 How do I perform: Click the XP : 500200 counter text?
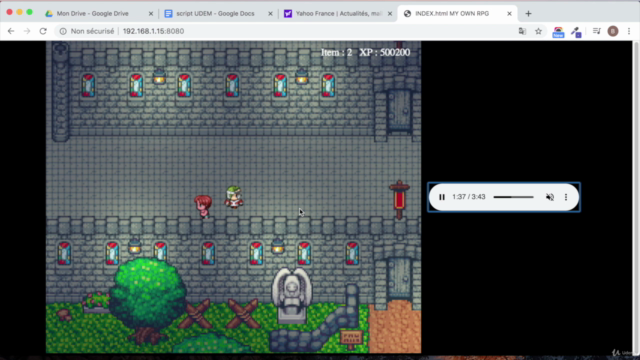pos(384,53)
